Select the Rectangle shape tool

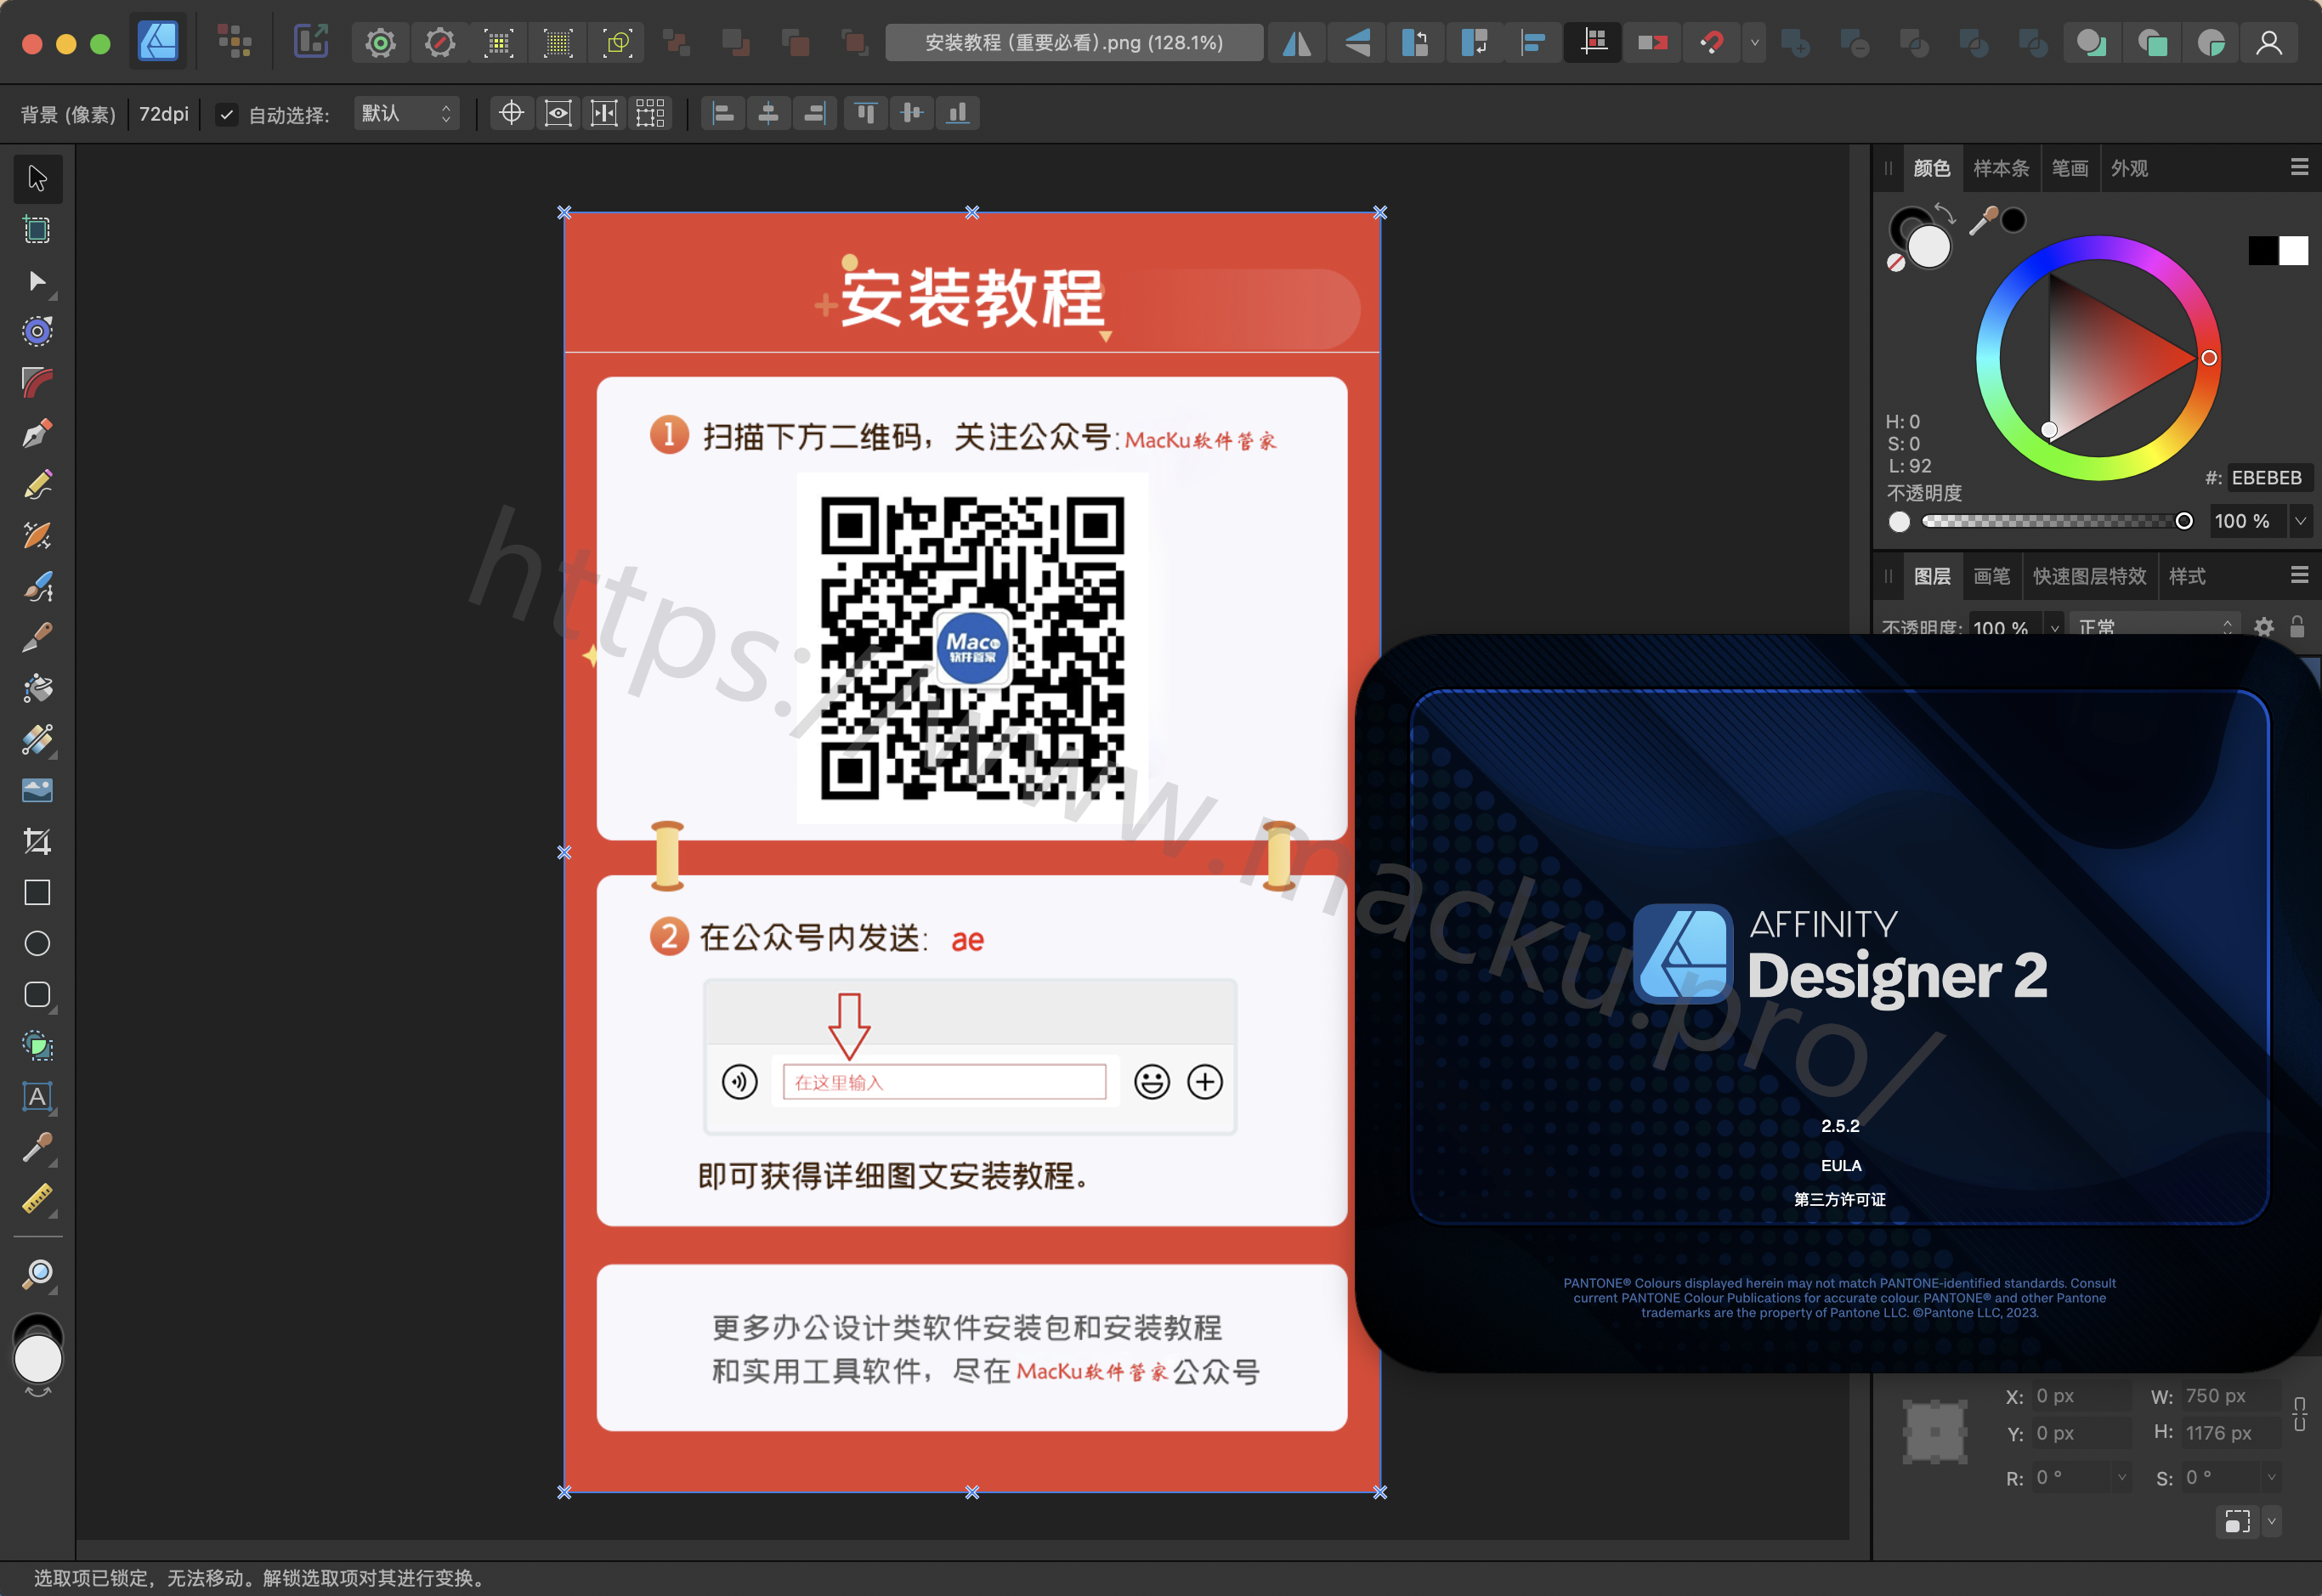37,893
